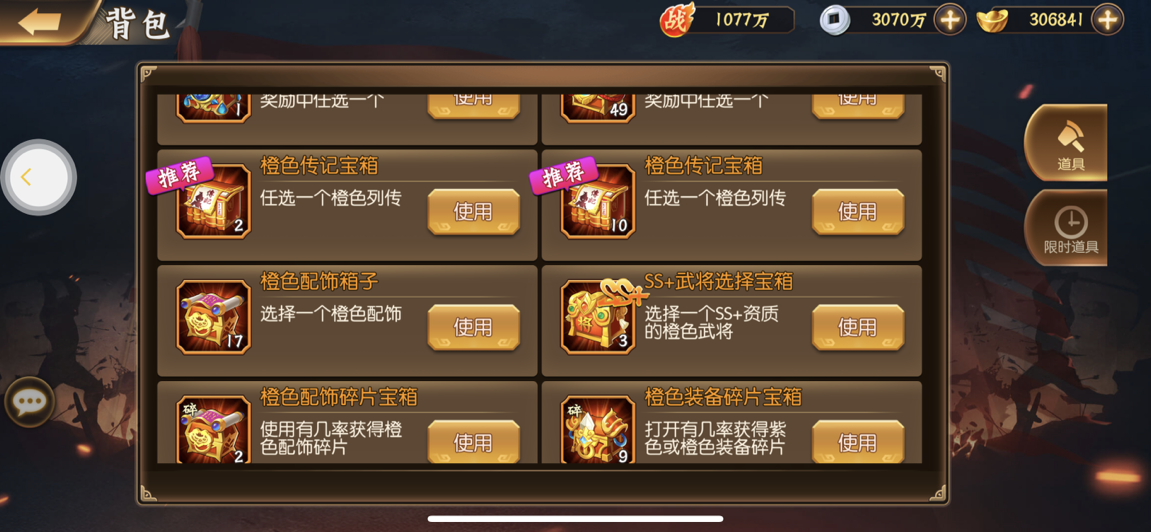1151x532 pixels.
Task: Use the 橙色传记宝箱 with 10 count
Action: (858, 212)
